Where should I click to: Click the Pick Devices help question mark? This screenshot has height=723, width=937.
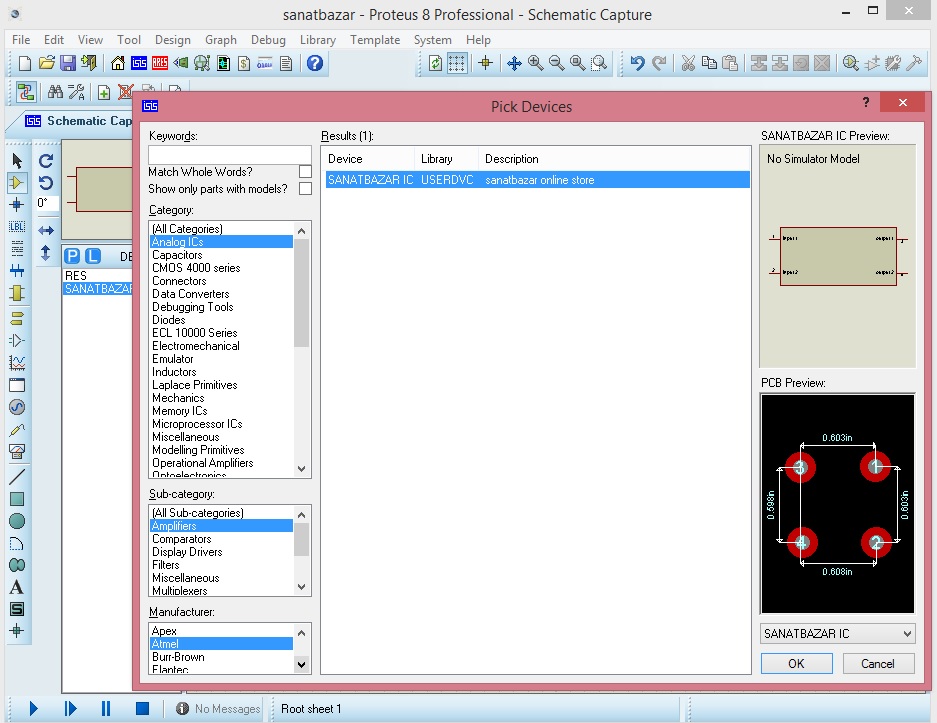[866, 102]
